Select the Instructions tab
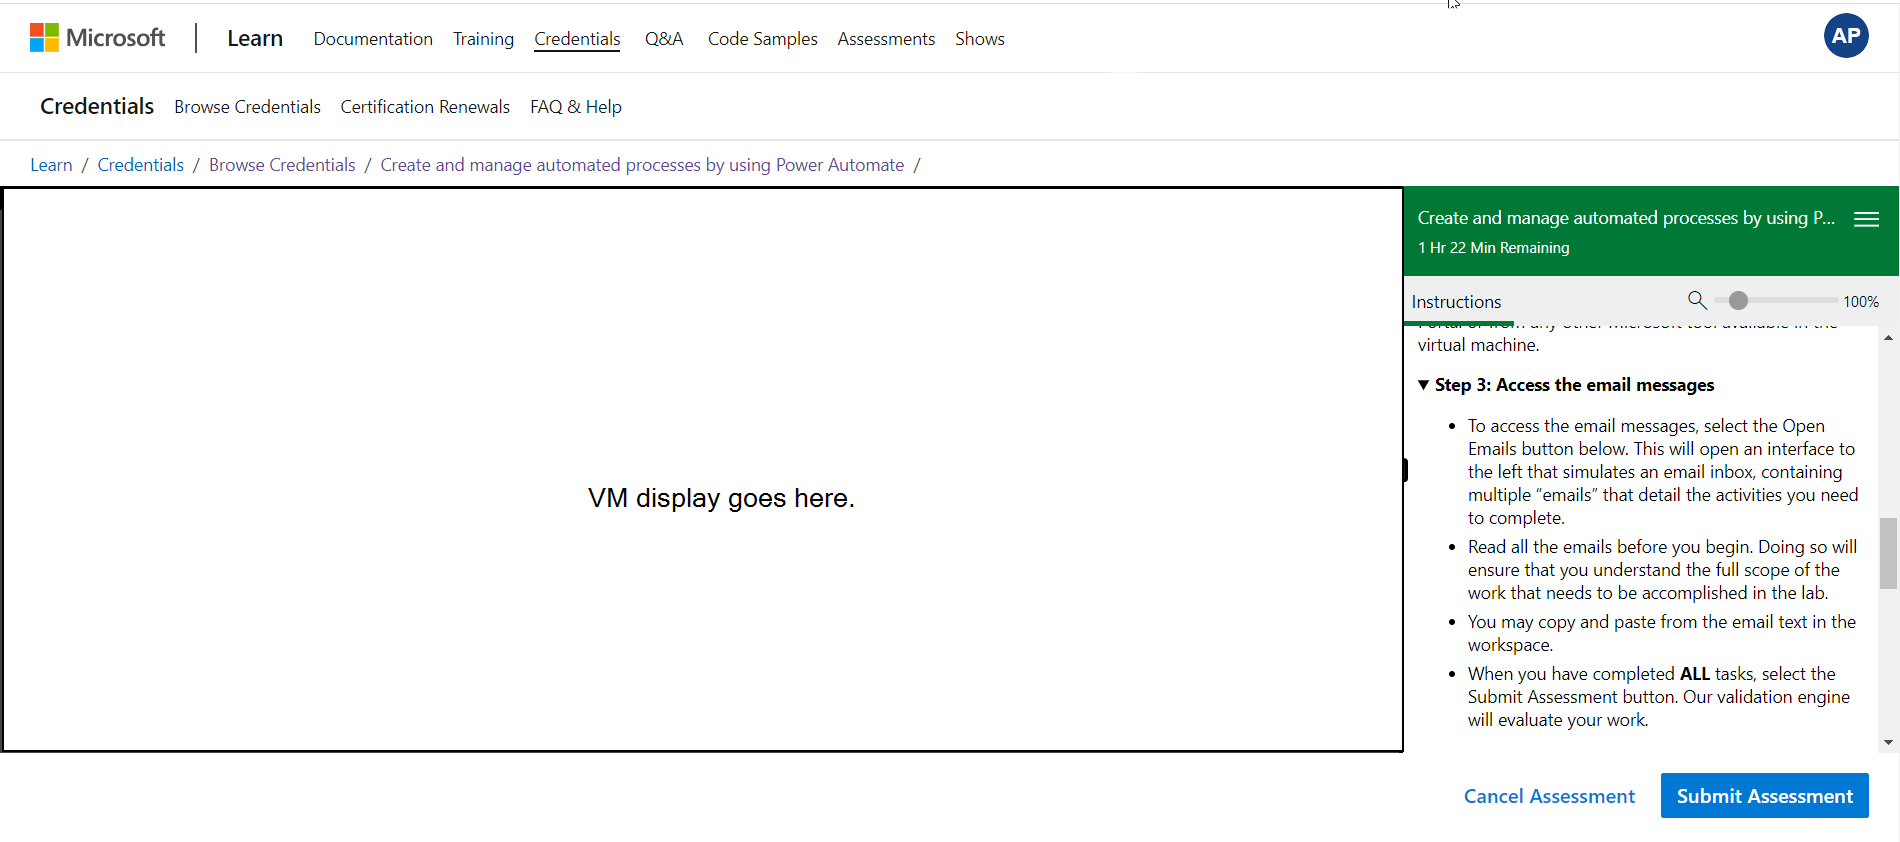Screen dimensions: 1900x842 1456,302
